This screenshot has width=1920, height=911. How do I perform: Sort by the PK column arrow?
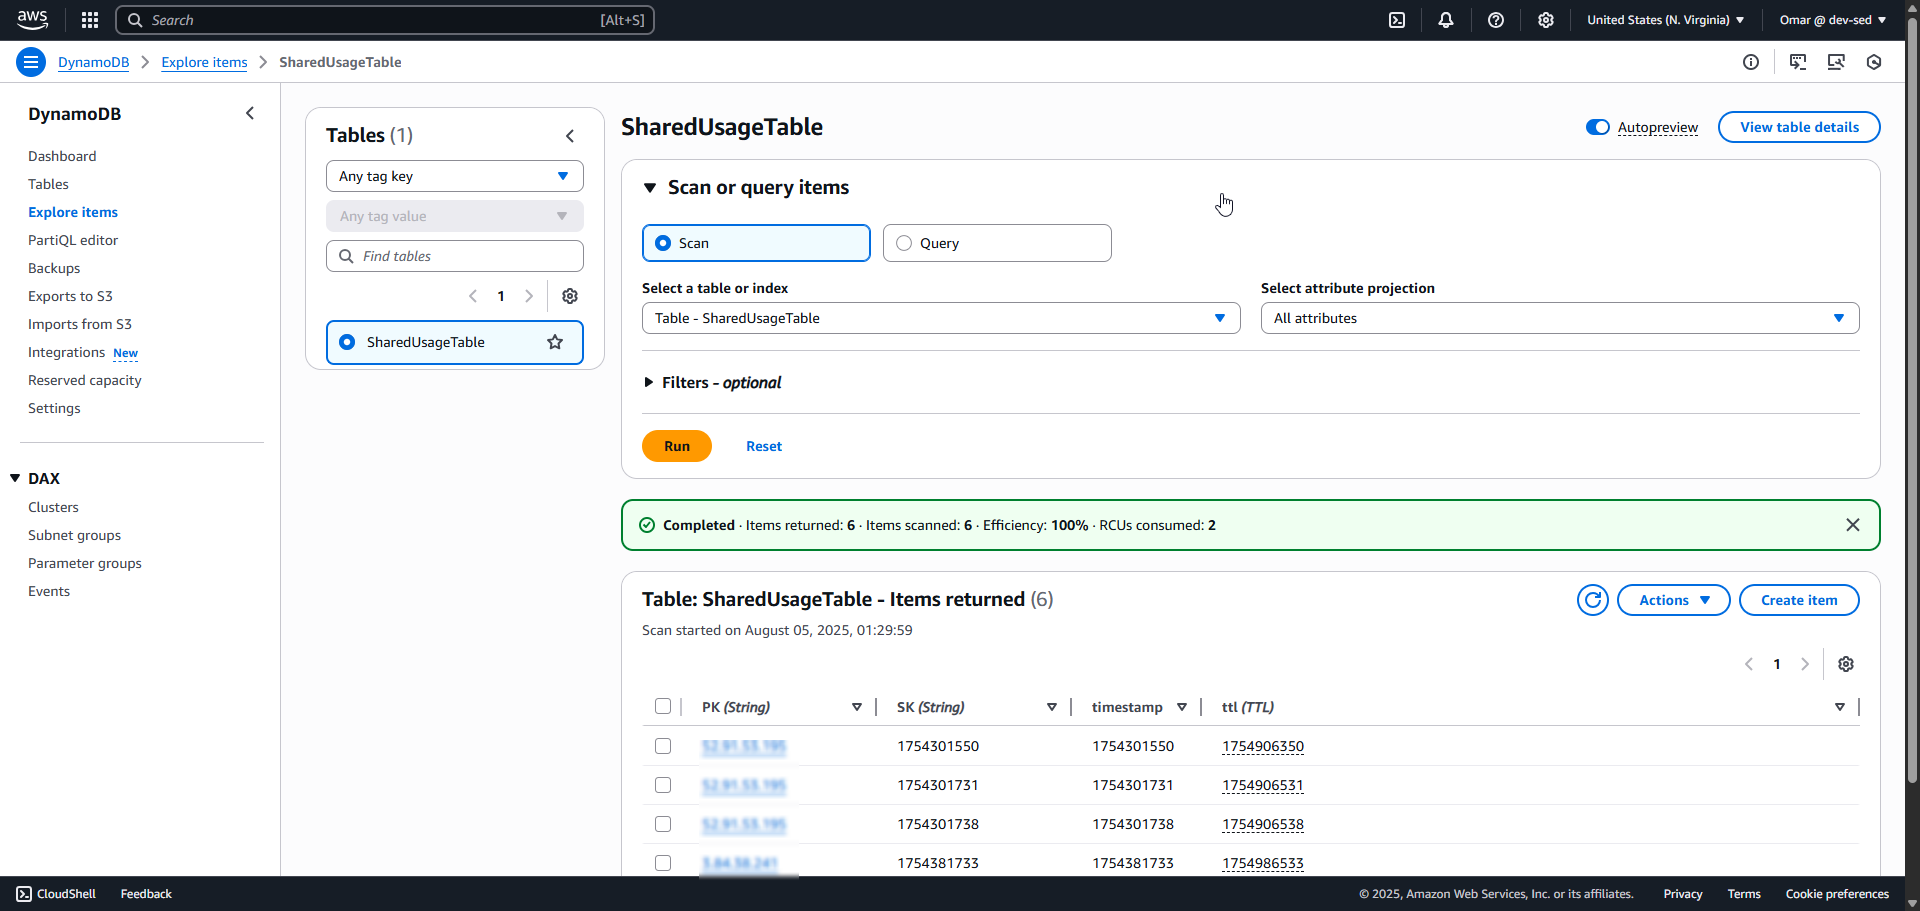(x=857, y=707)
